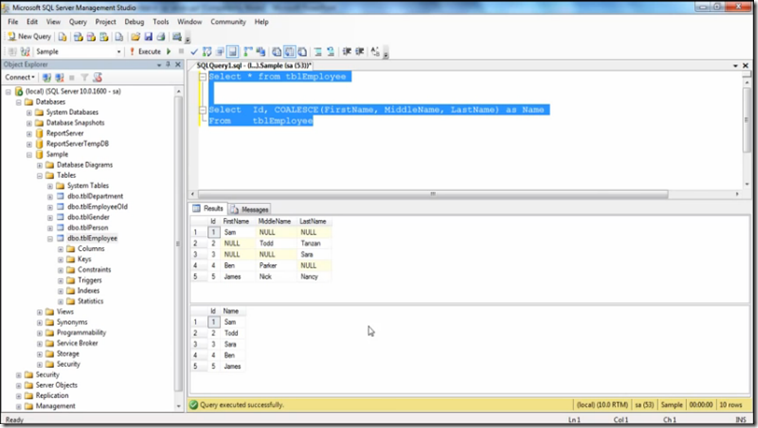Increase indent of selected lines

click(x=359, y=51)
